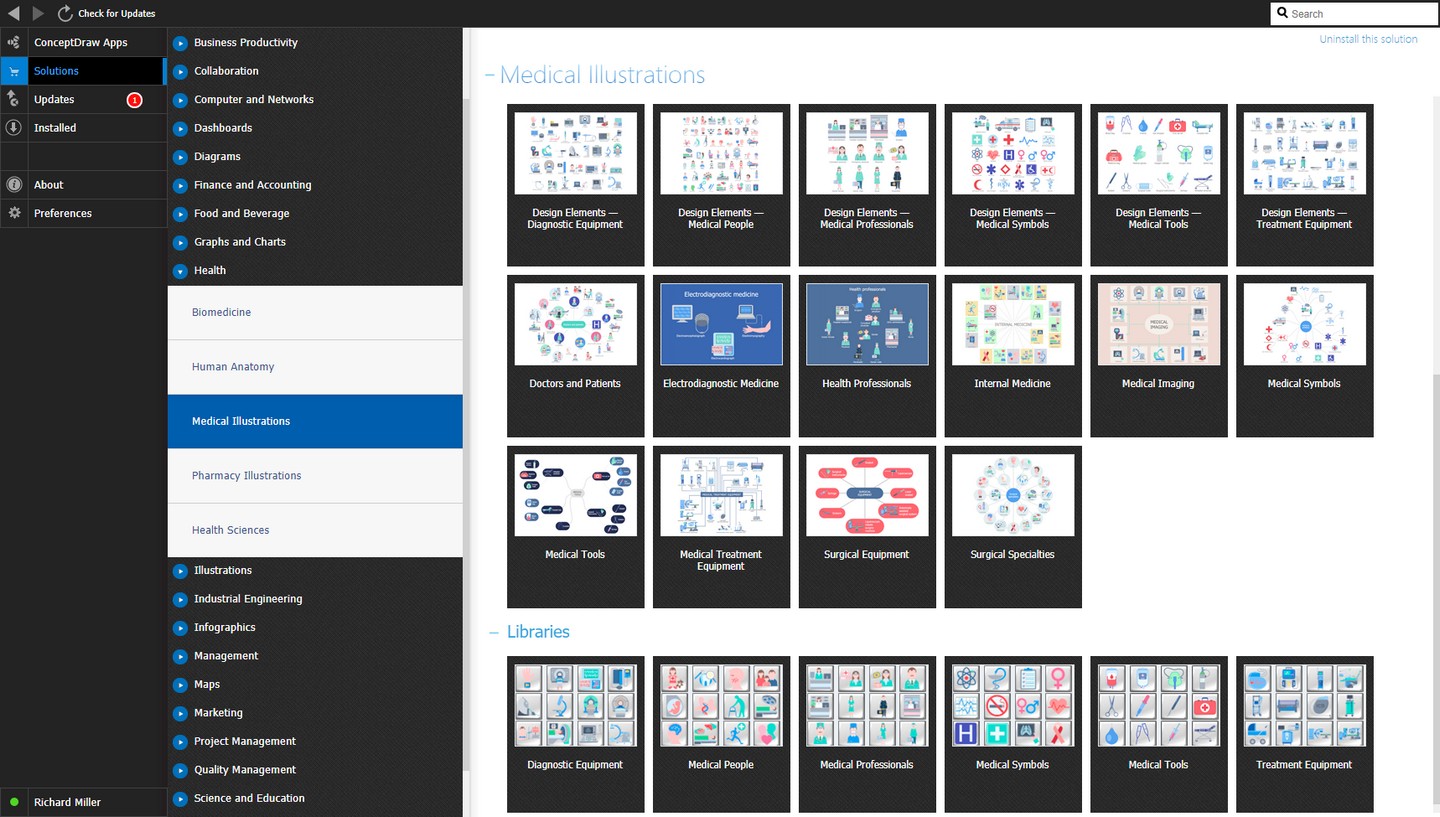Open Design Elements Medical Professionals sample

(x=867, y=185)
